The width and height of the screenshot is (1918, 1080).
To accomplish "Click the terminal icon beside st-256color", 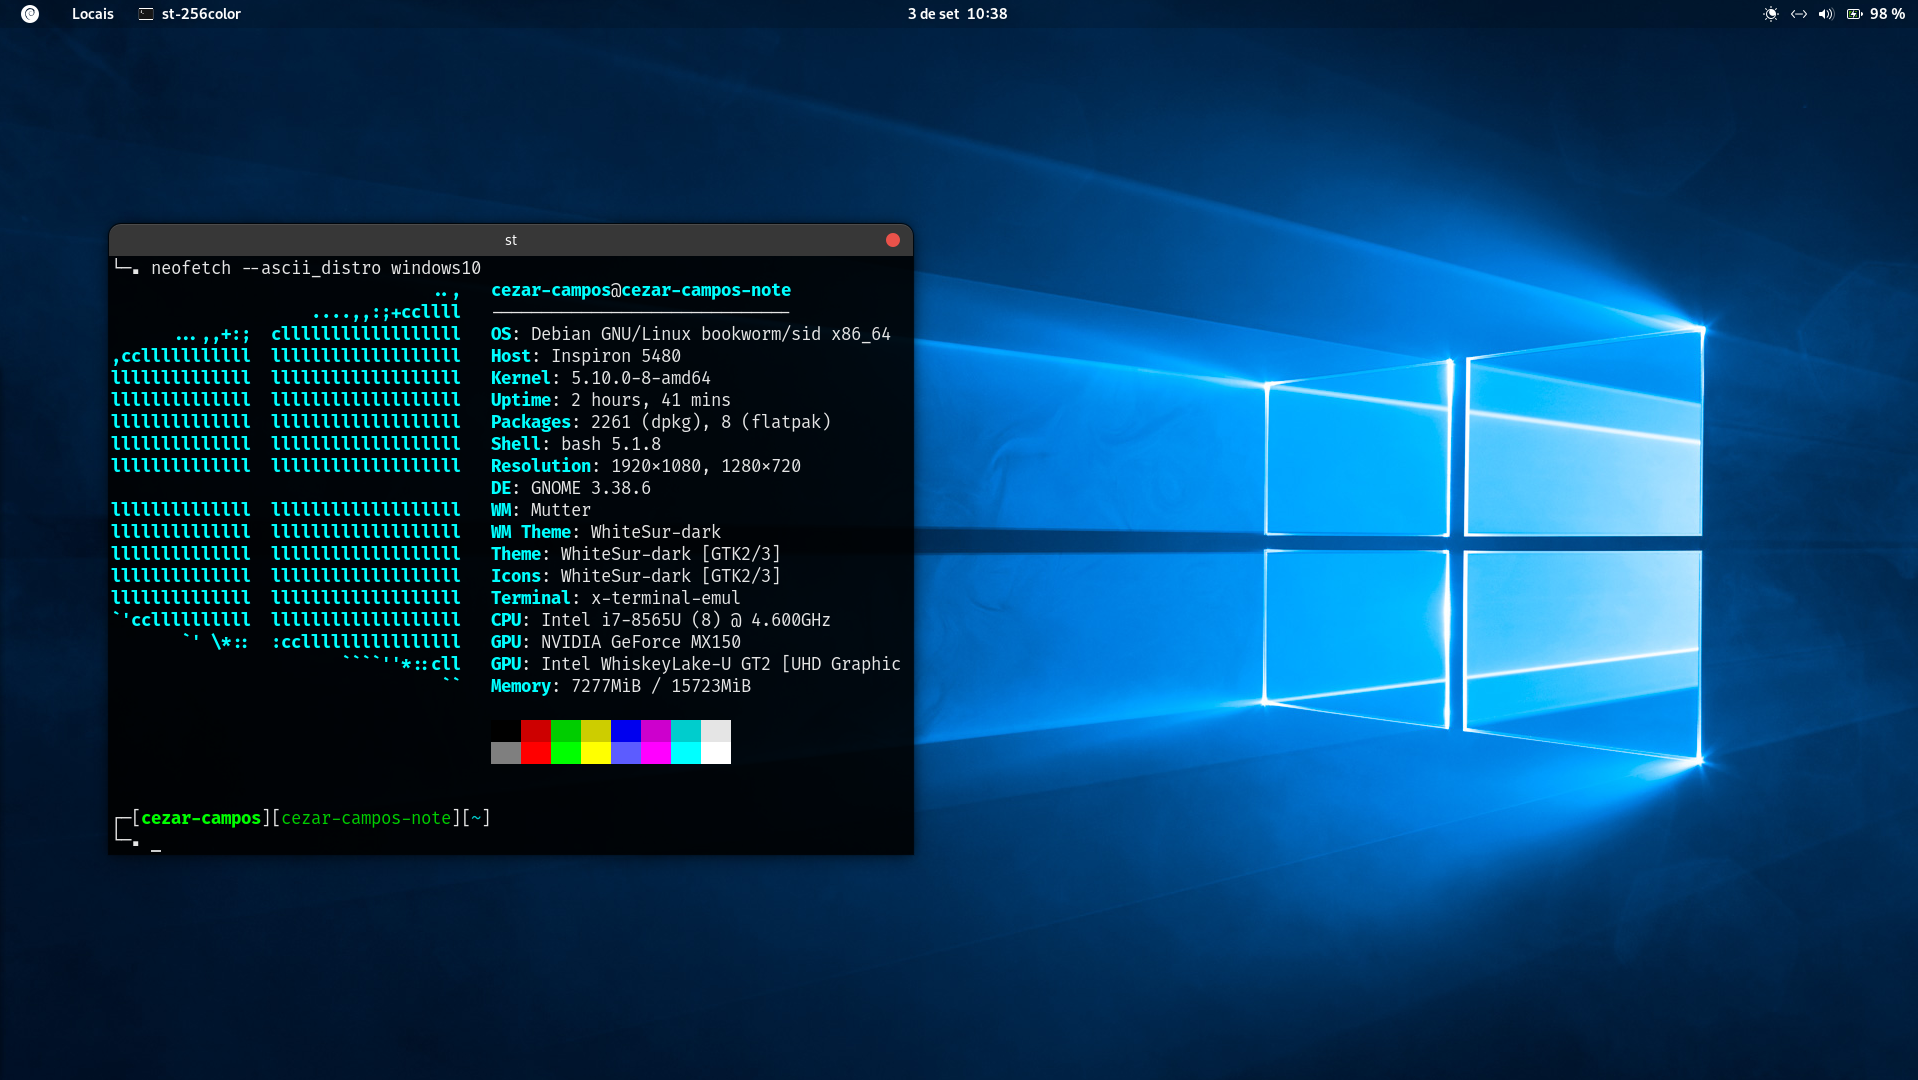I will tap(146, 14).
